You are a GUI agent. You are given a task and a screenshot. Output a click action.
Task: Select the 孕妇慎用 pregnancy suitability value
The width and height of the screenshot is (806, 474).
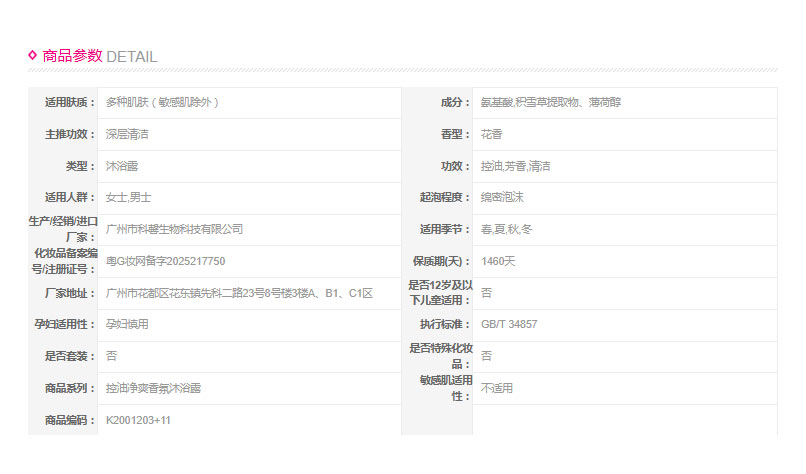(x=127, y=324)
